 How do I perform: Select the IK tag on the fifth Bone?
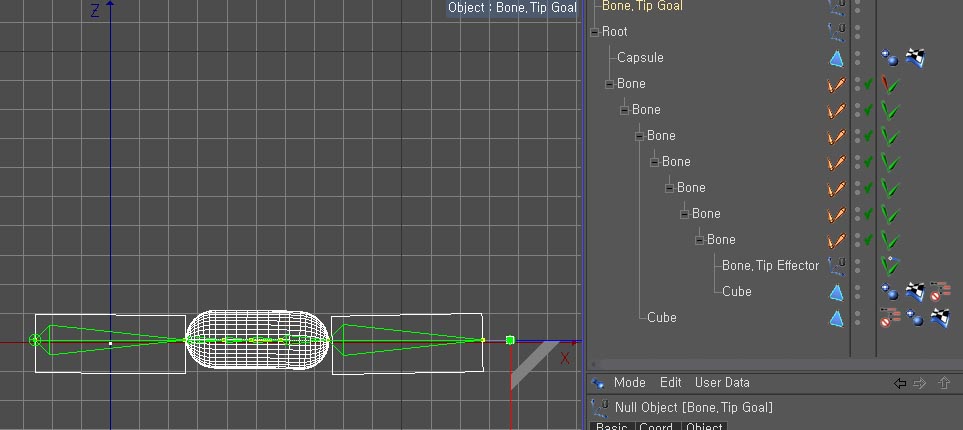pyautogui.click(x=890, y=188)
